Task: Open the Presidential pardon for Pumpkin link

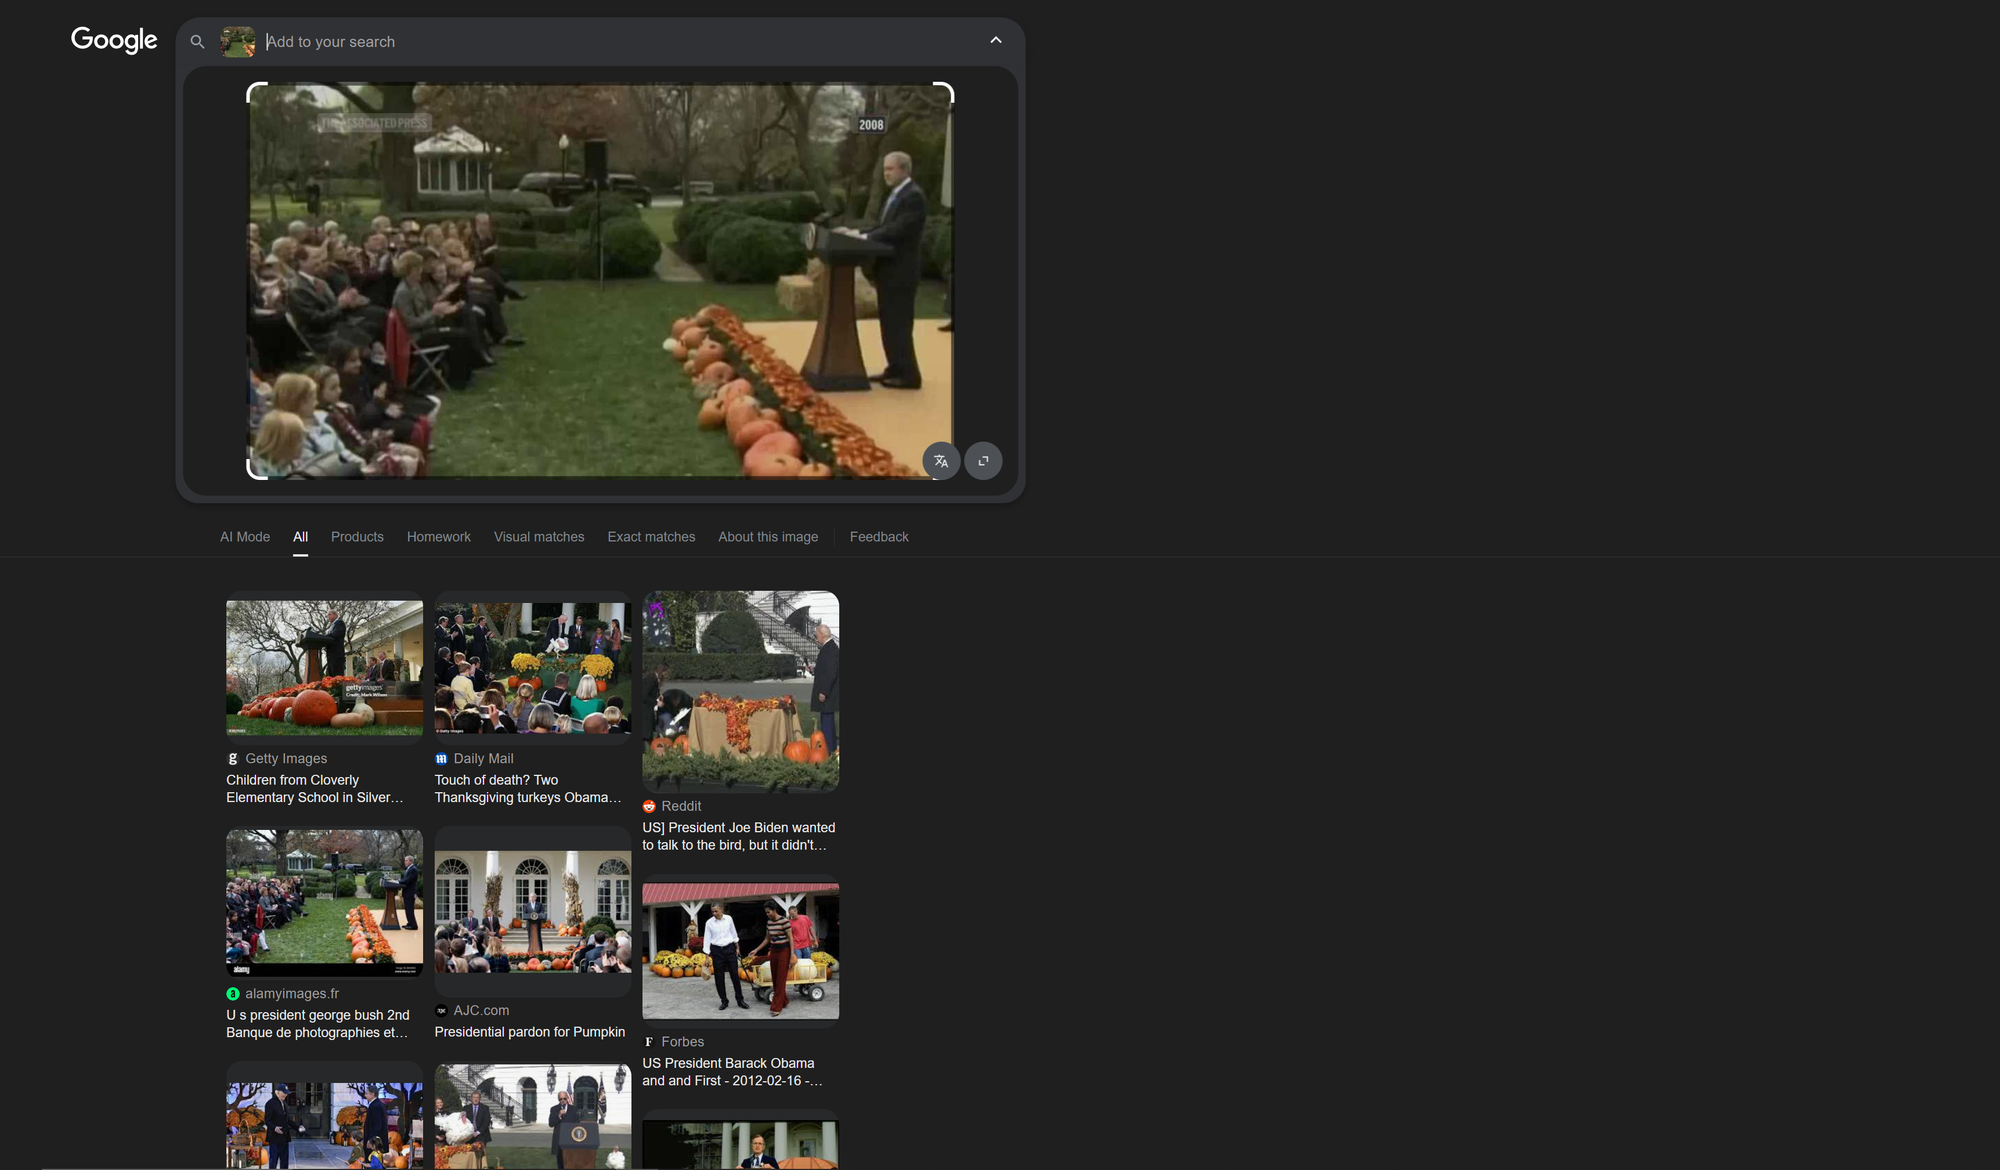Action: click(x=529, y=1031)
